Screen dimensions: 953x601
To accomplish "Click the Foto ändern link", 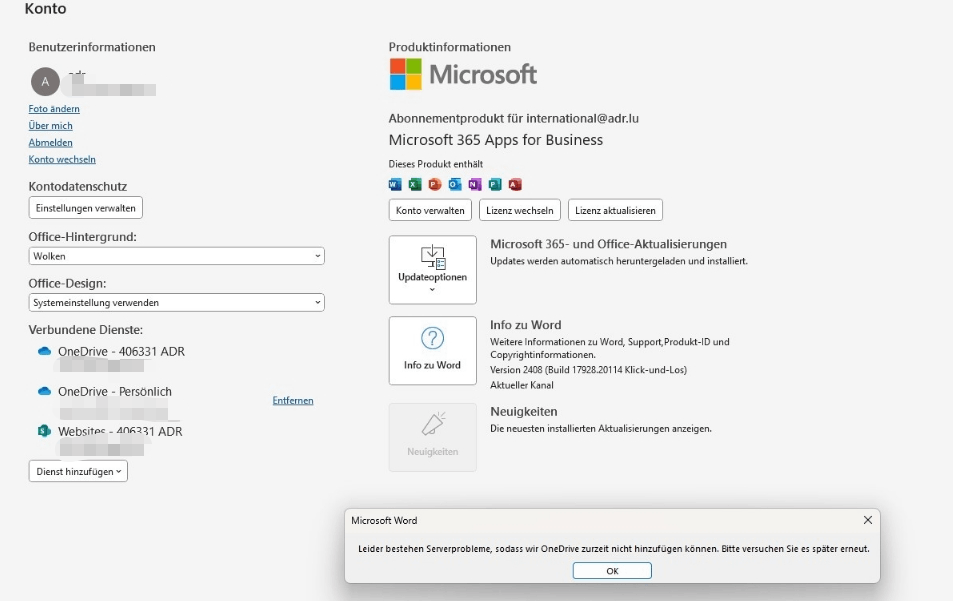I will [54, 109].
